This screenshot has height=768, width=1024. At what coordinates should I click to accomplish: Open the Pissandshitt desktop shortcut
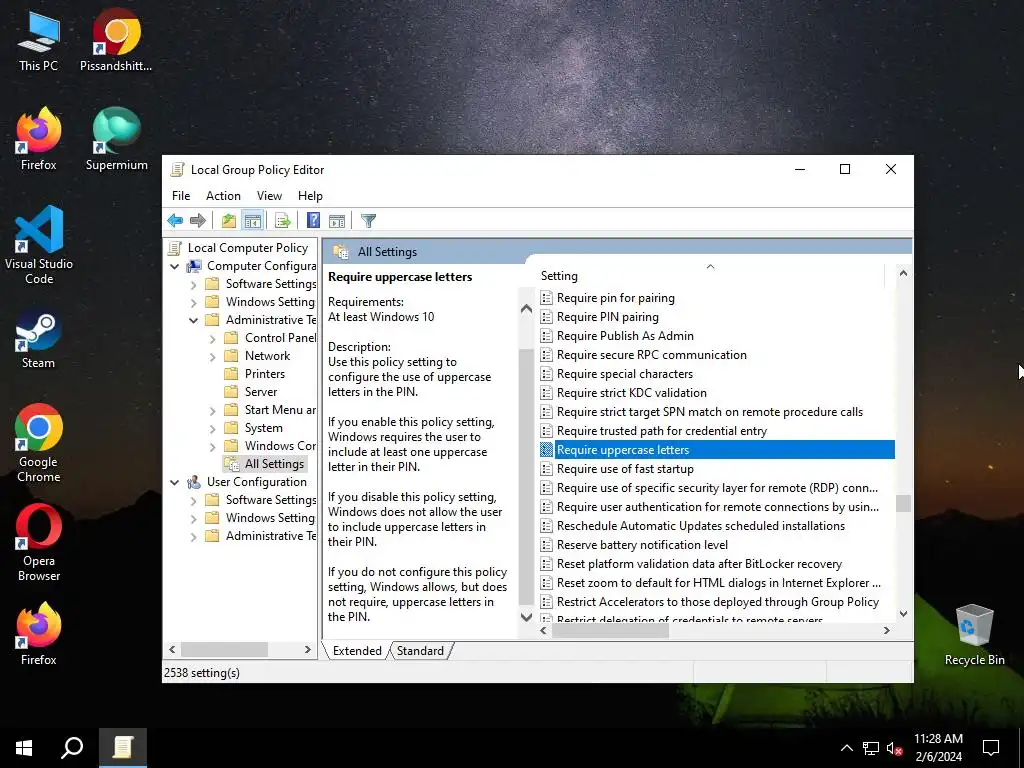[116, 40]
